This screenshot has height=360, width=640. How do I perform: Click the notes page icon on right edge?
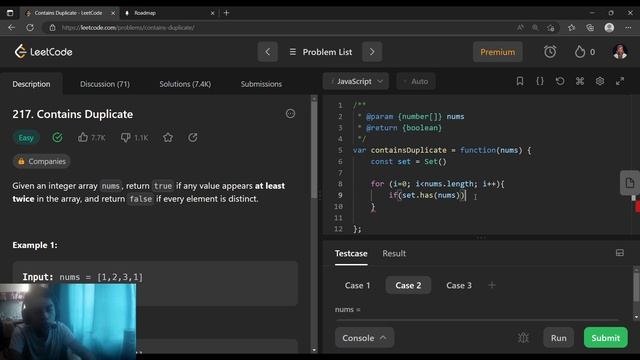click(x=629, y=182)
